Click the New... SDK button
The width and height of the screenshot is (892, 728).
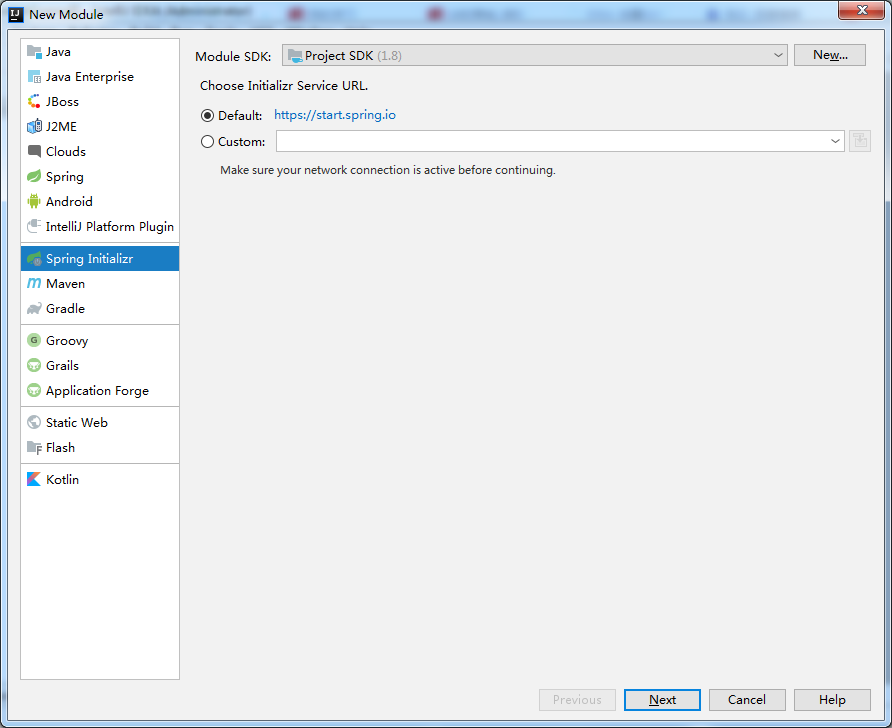(x=829, y=55)
